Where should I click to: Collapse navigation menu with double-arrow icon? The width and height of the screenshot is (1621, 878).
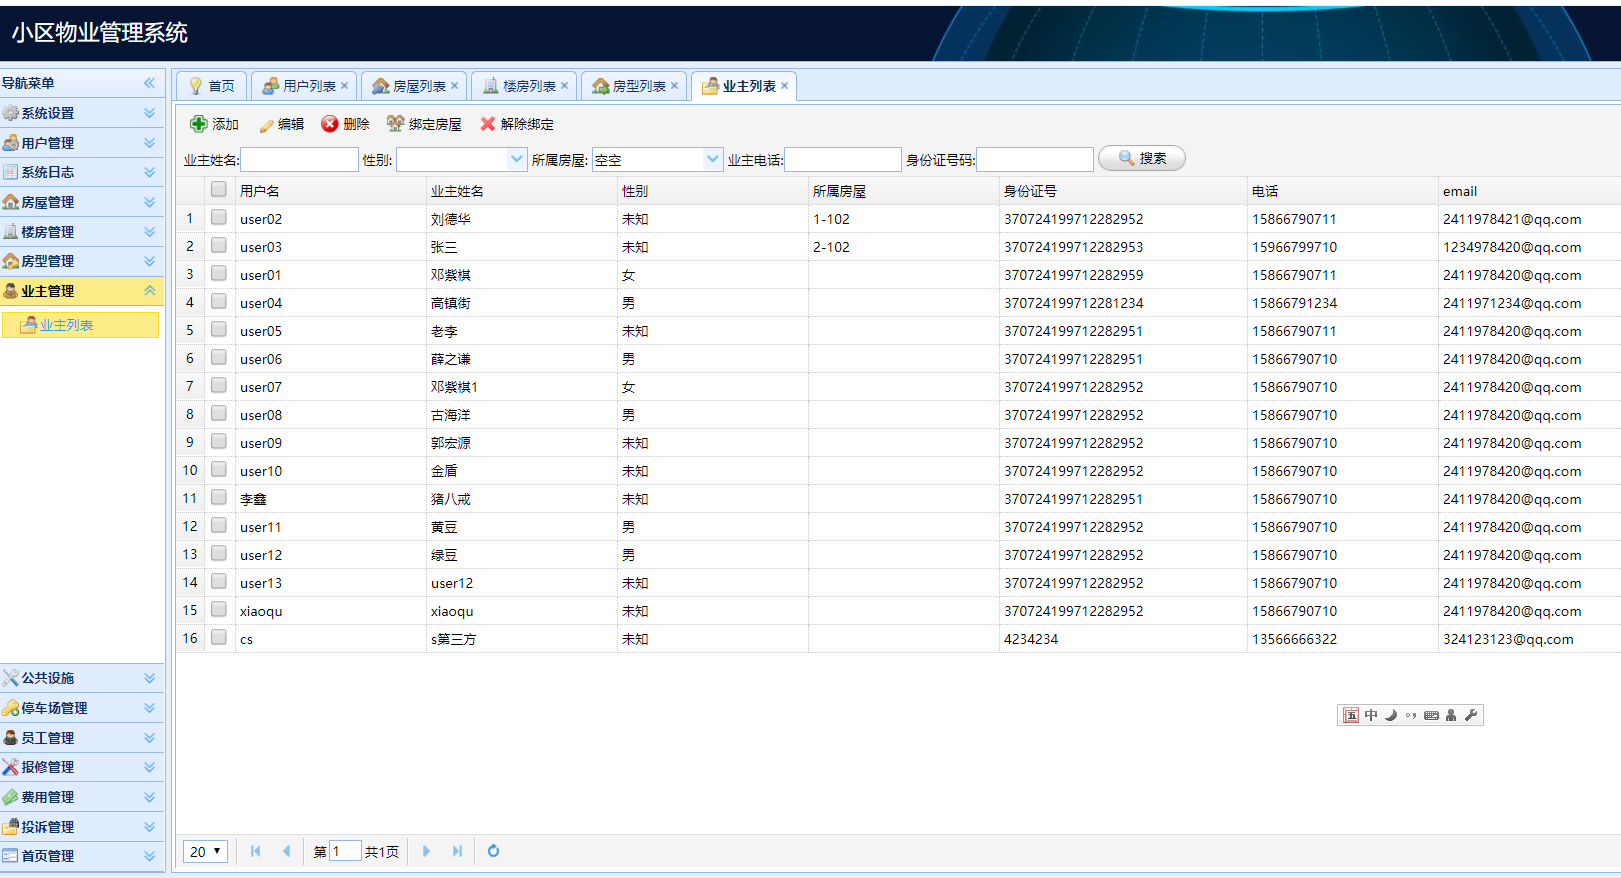point(150,83)
